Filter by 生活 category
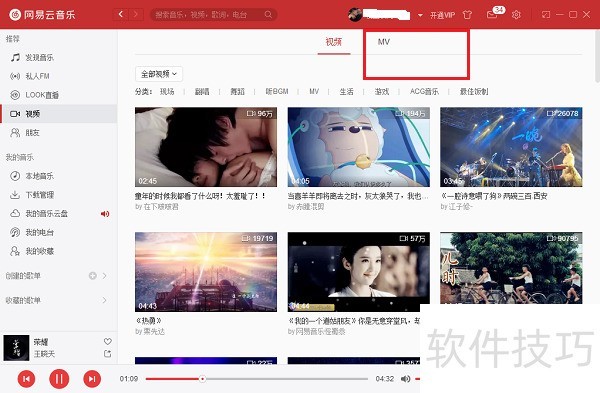600x393 pixels. [x=347, y=91]
